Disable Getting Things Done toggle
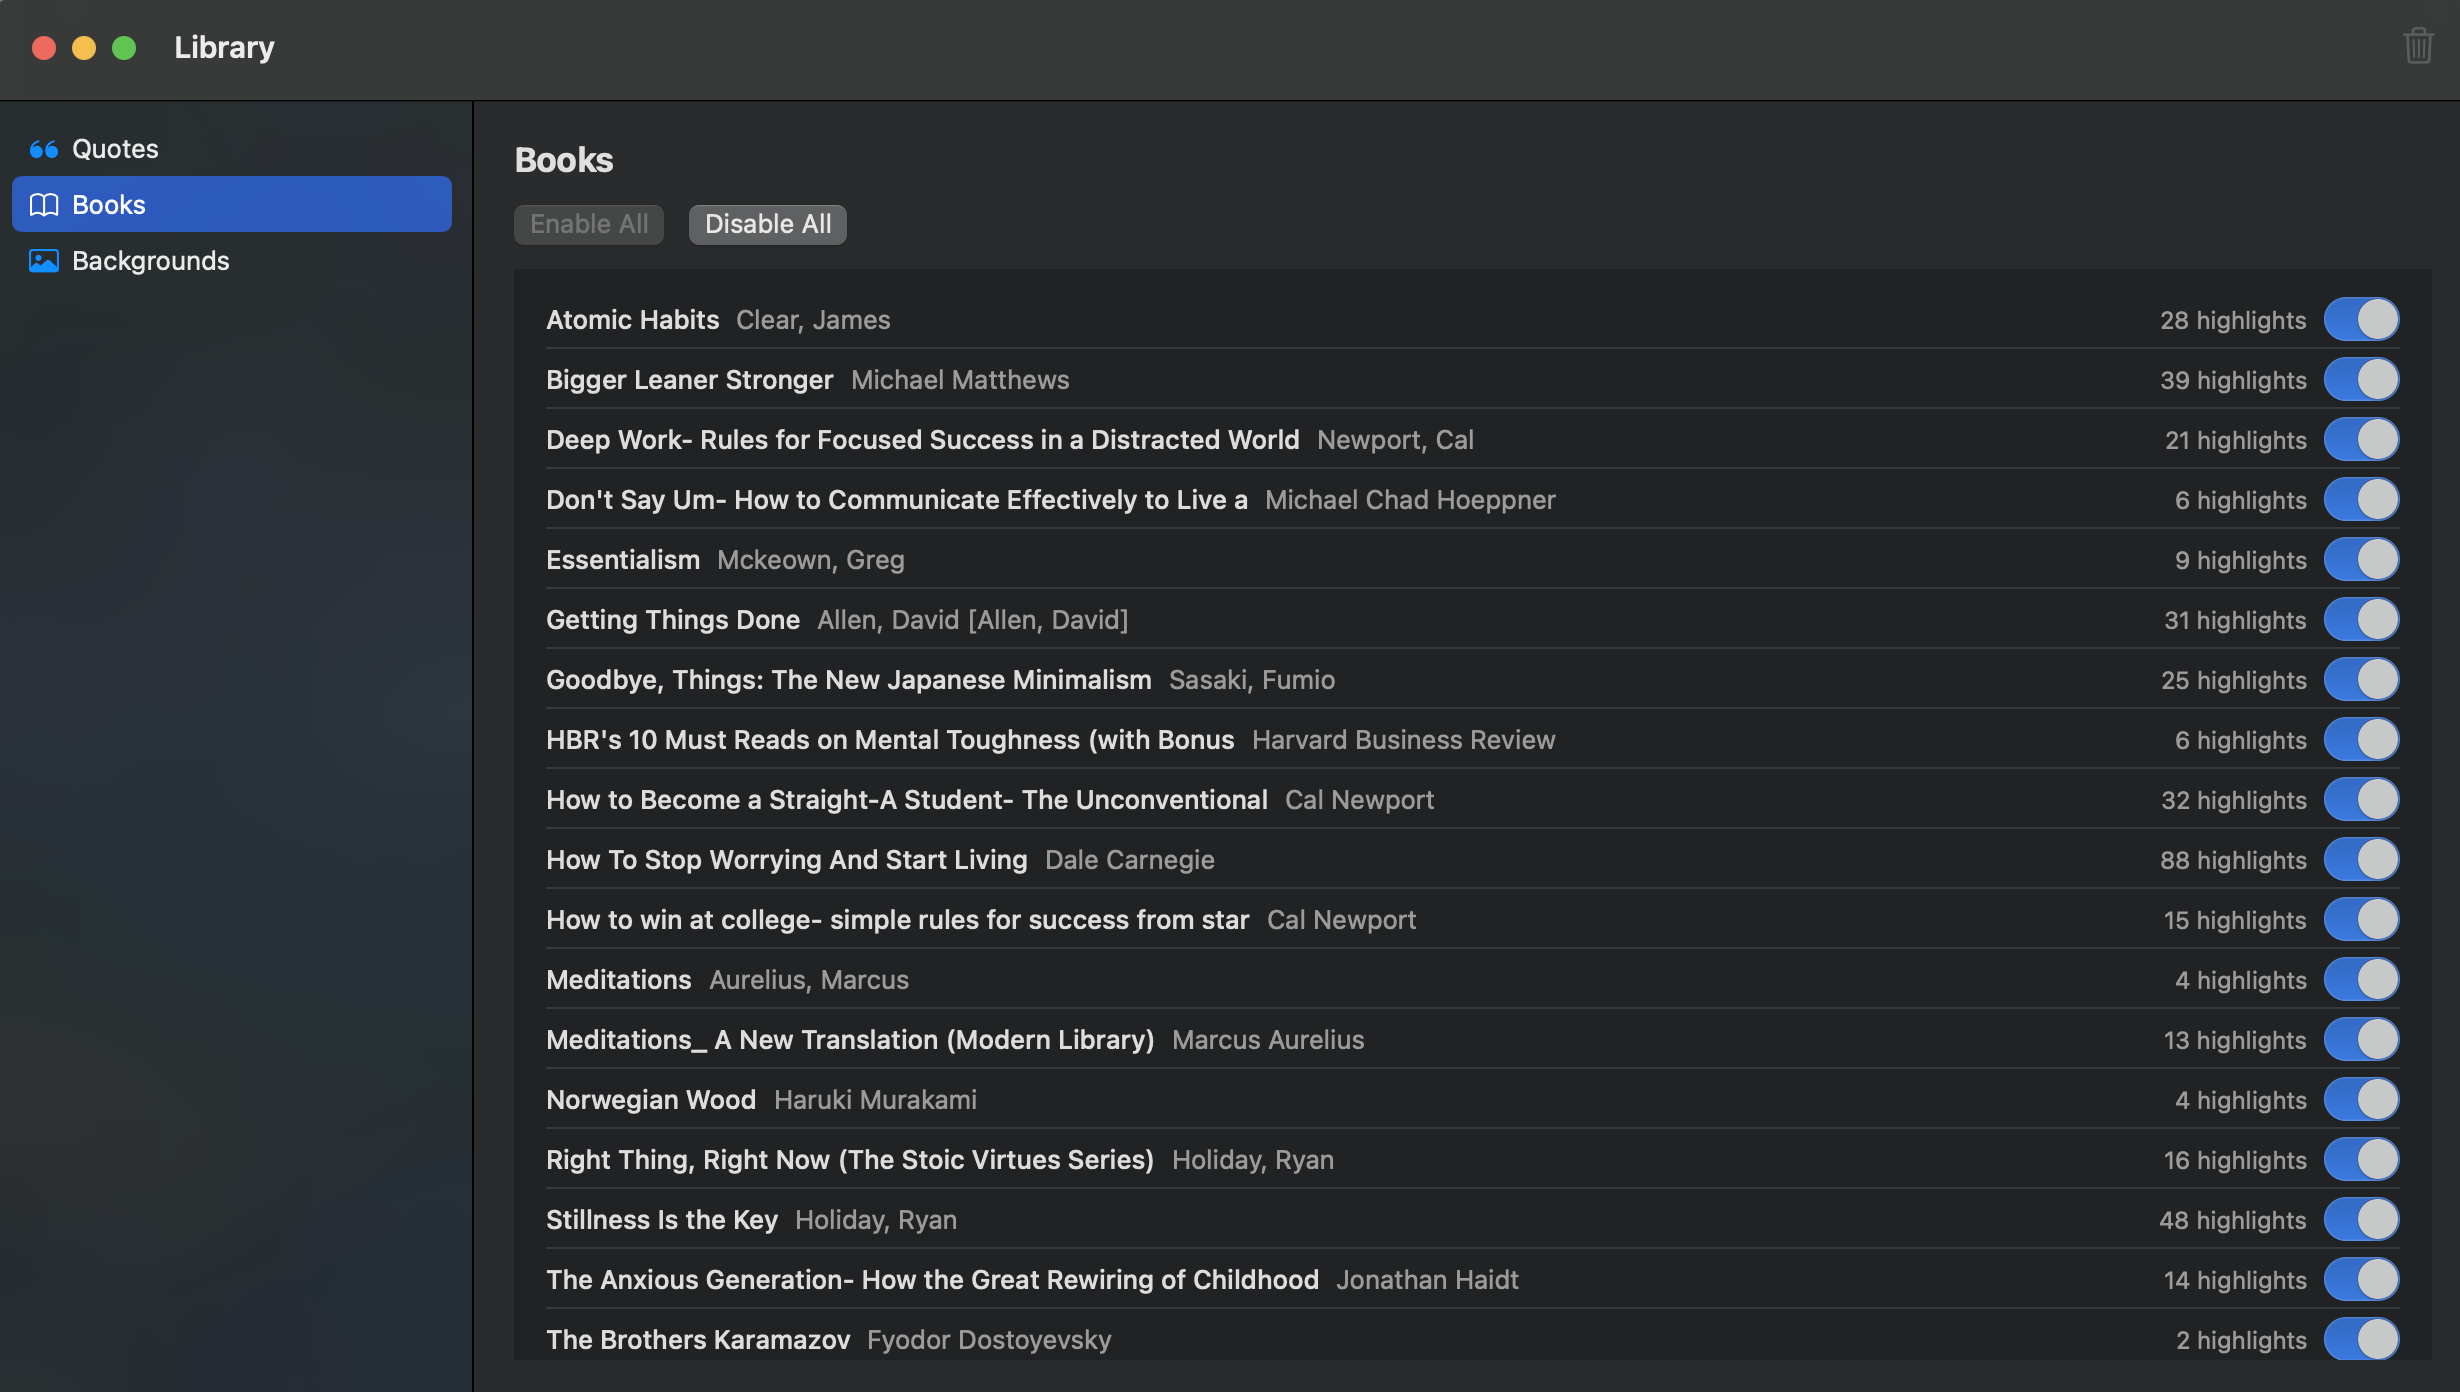The width and height of the screenshot is (2460, 1392). (2362, 620)
